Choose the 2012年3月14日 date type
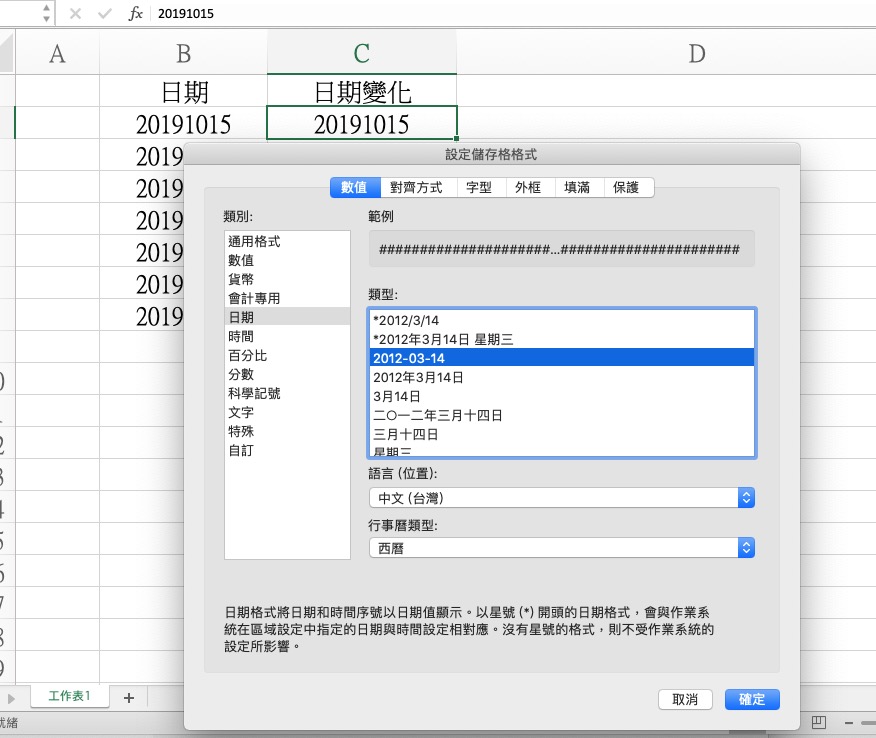 [x=562, y=378]
